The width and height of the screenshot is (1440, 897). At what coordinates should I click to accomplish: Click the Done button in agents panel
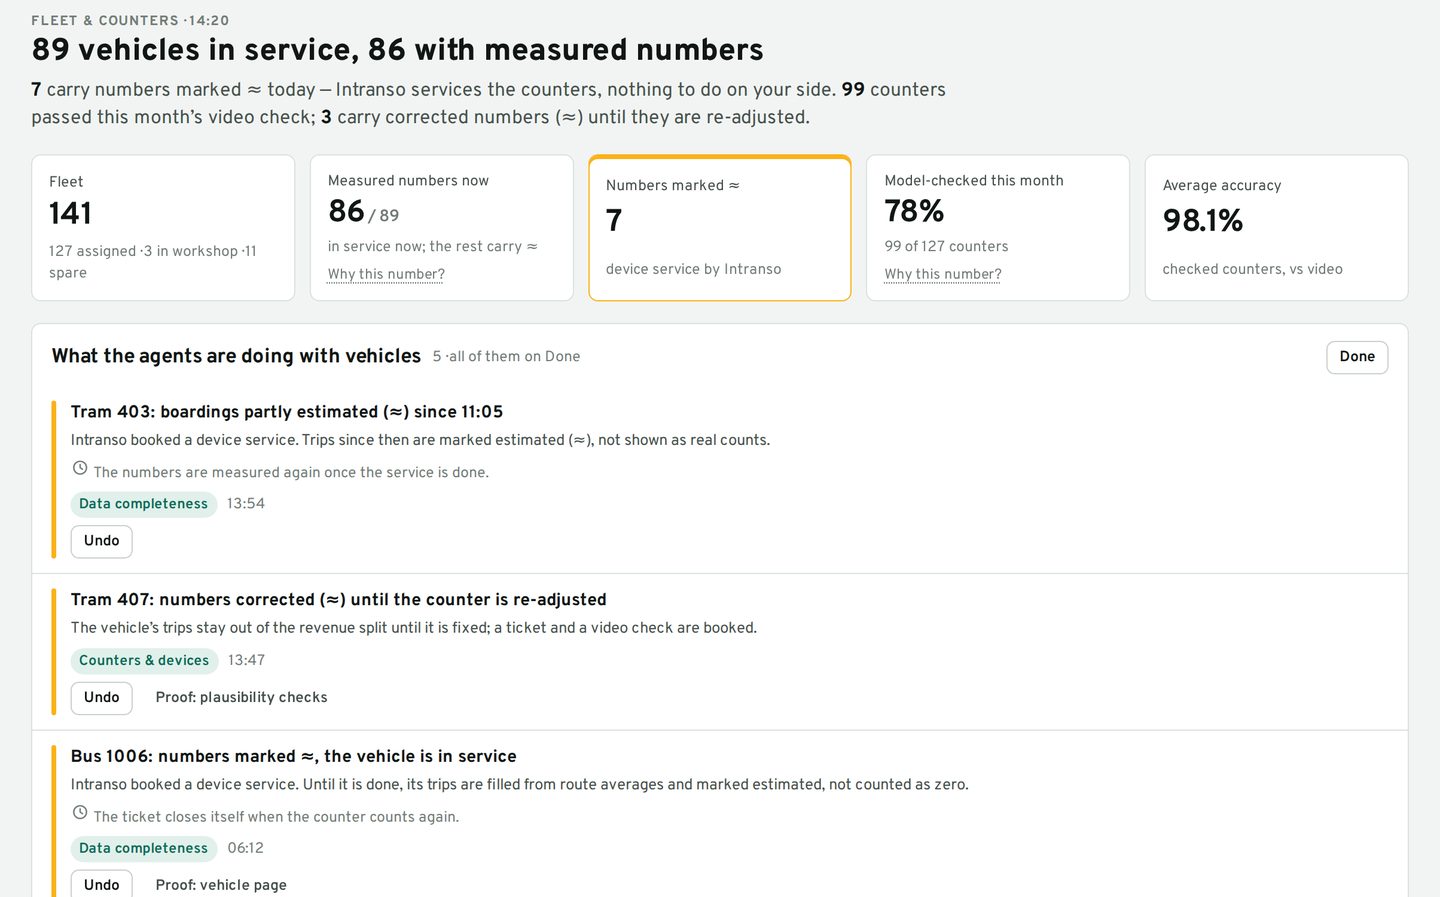coord(1357,357)
